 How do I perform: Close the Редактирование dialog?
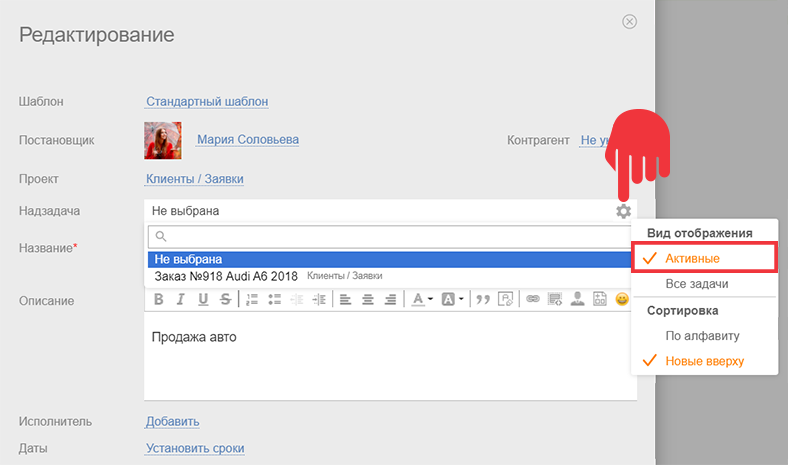[630, 22]
